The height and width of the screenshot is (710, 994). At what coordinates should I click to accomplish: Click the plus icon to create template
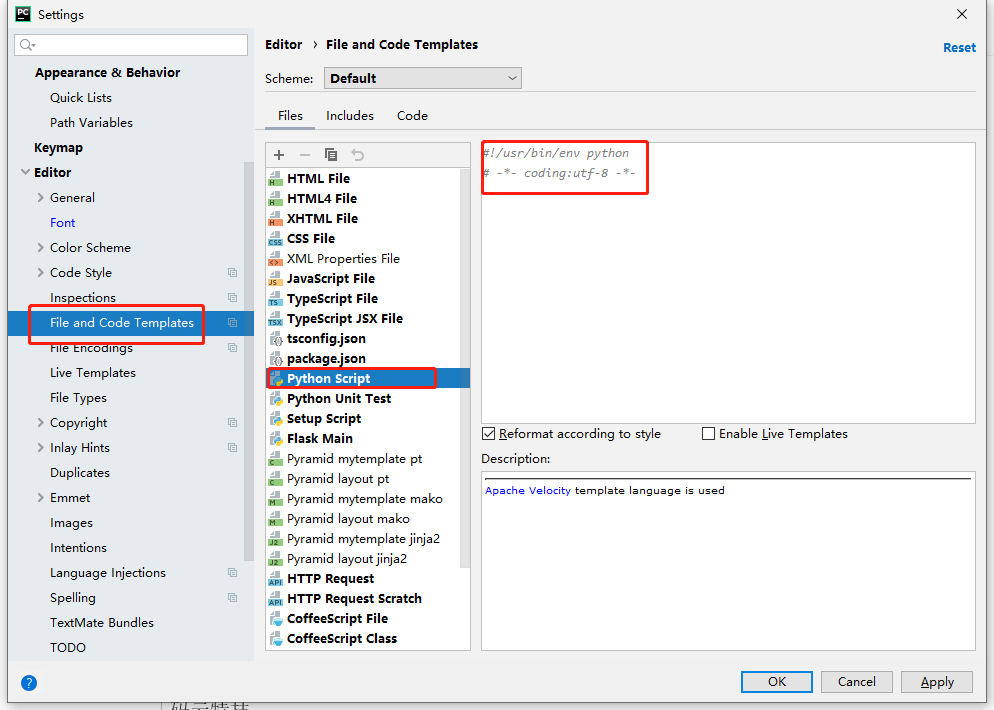[x=279, y=155]
